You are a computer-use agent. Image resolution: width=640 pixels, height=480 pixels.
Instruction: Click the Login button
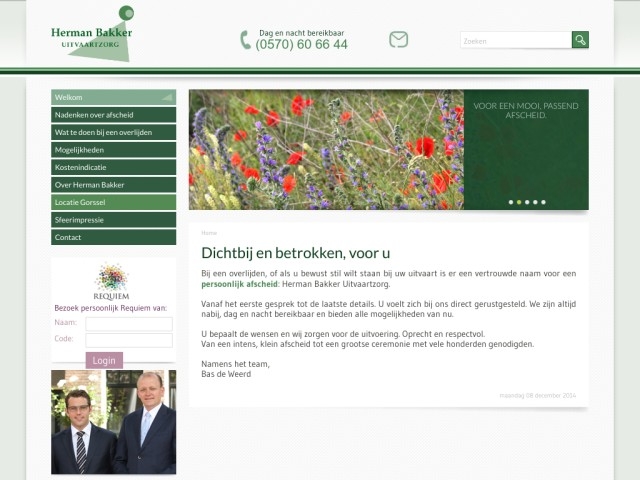(x=104, y=360)
